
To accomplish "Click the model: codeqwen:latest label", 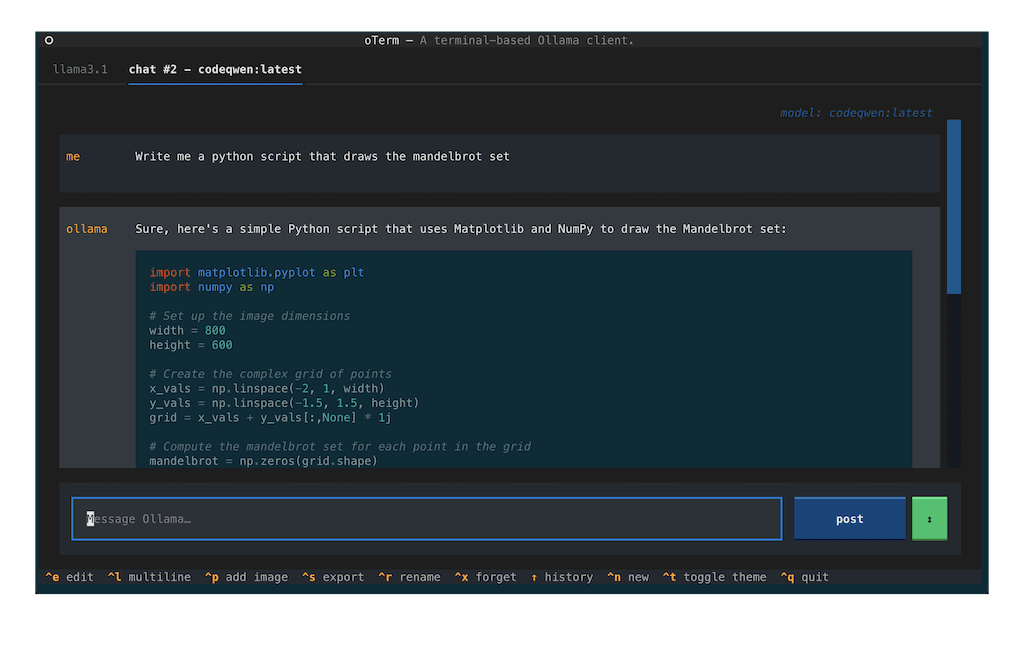I will (x=856, y=113).
